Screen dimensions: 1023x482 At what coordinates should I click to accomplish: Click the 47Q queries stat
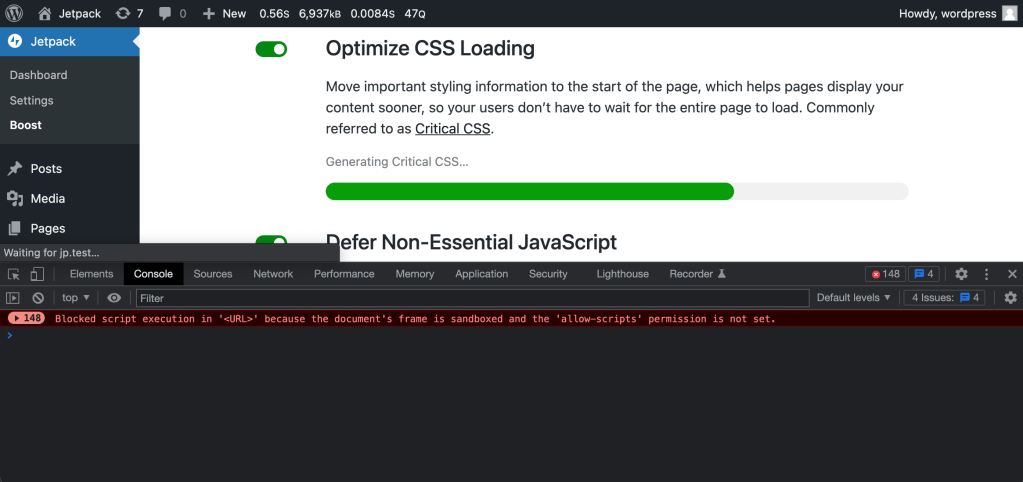point(415,13)
